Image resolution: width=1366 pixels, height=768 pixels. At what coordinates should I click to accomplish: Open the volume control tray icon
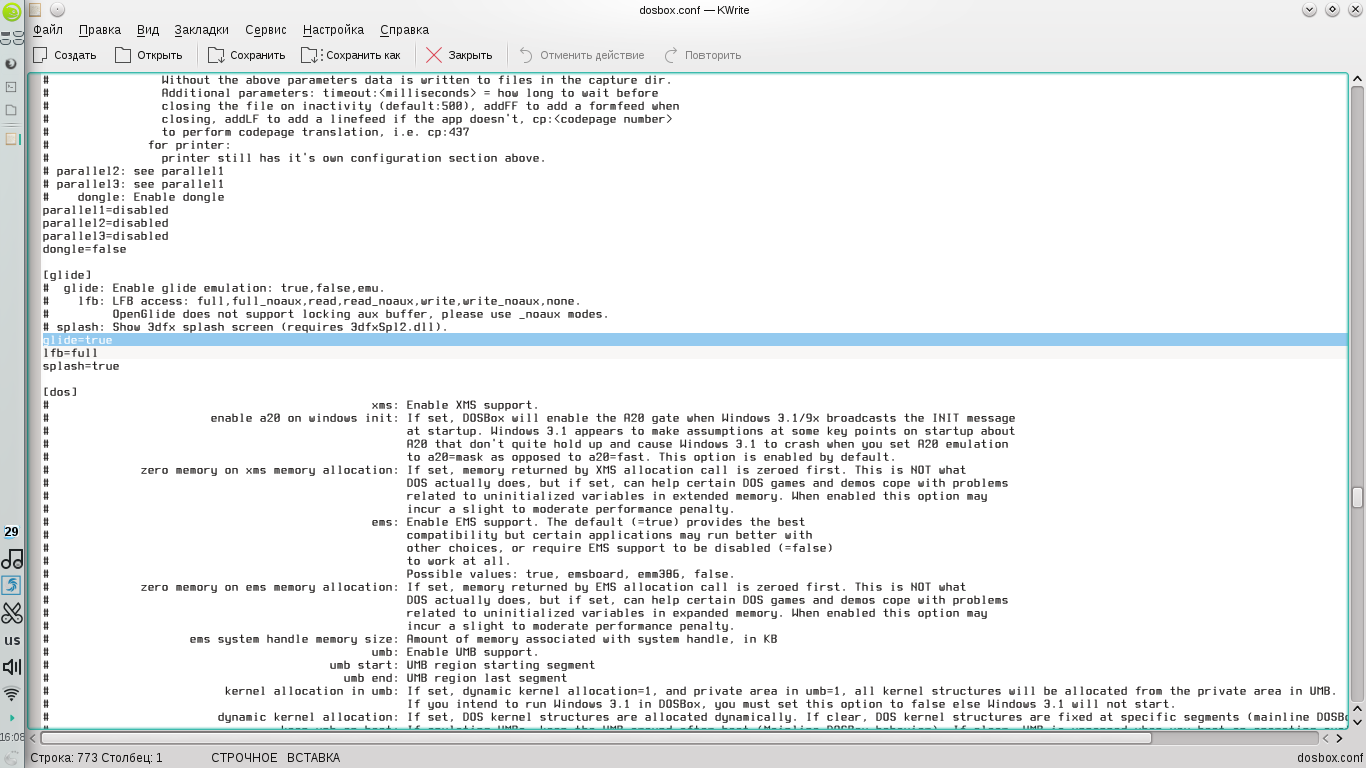(12, 667)
